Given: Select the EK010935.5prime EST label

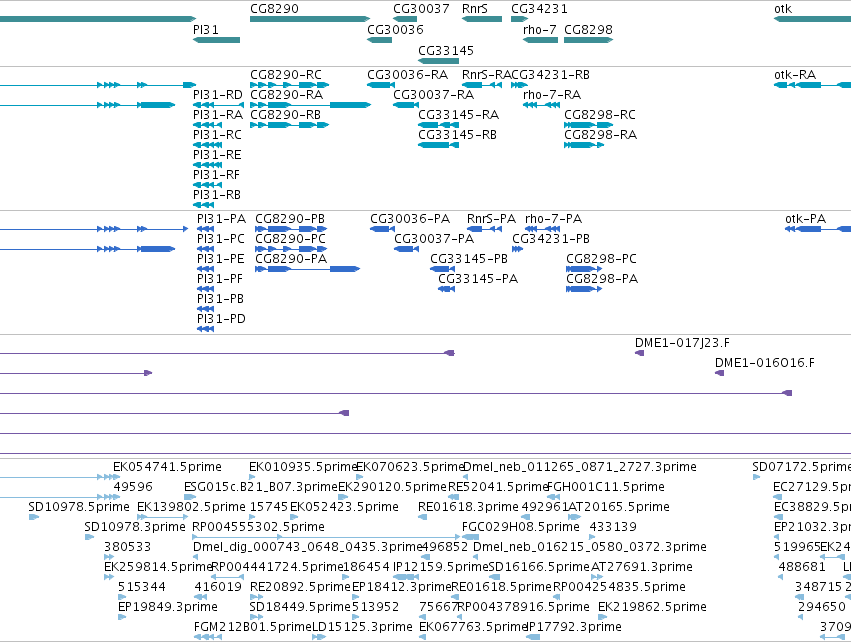Looking at the screenshot, I should (303, 467).
